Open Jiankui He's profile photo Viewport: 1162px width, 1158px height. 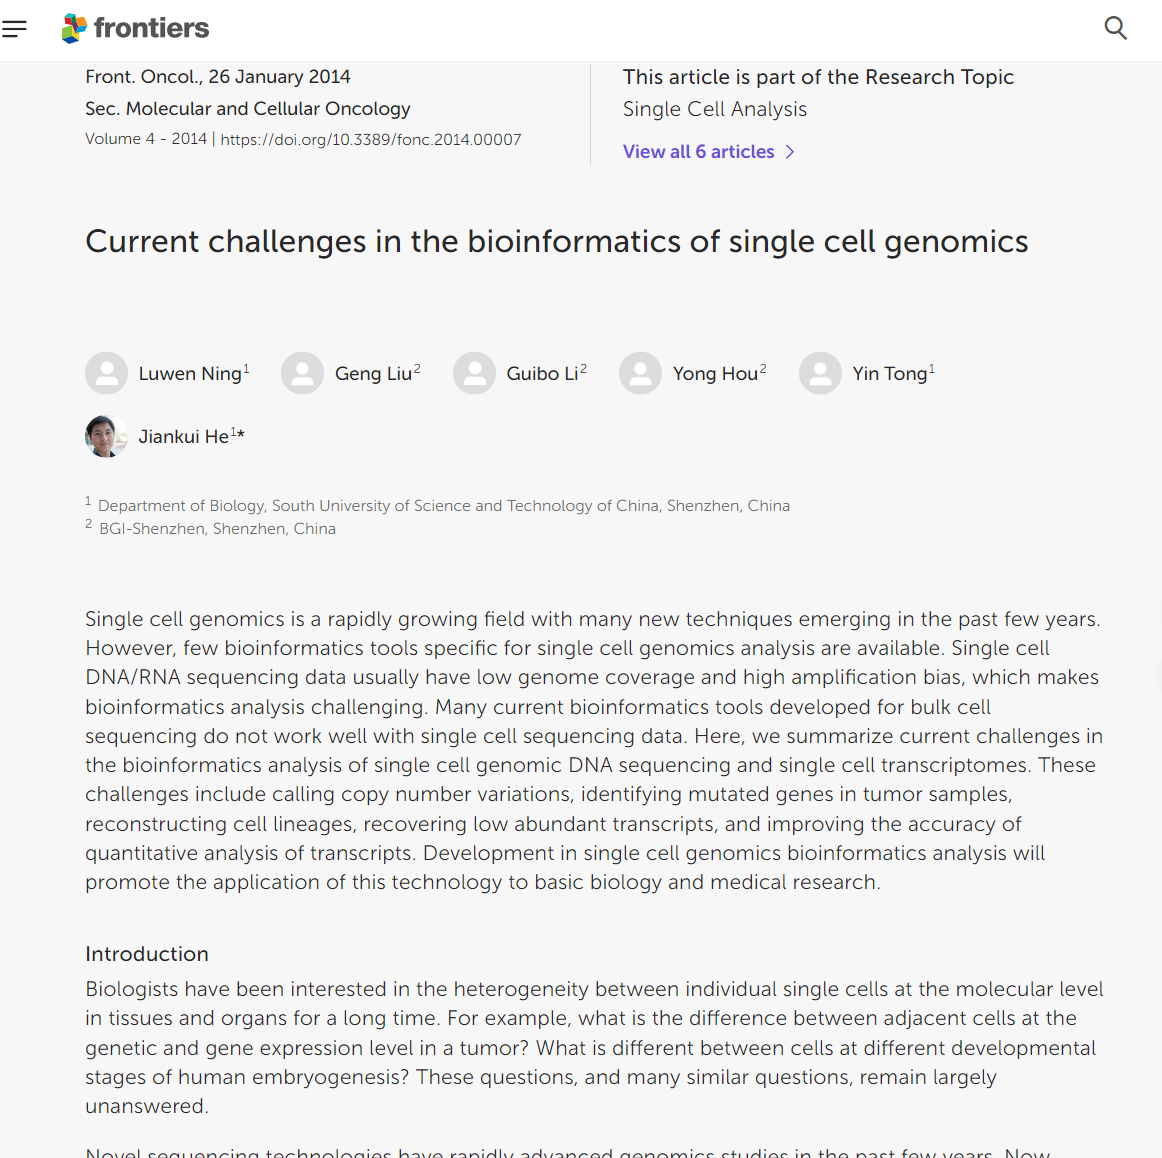point(106,436)
